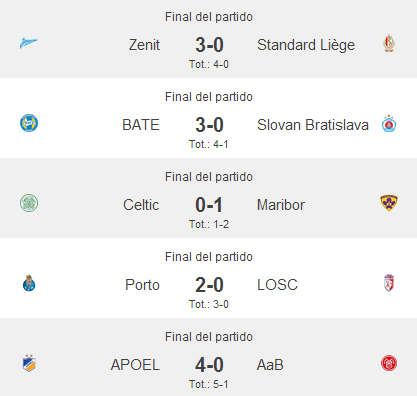The width and height of the screenshot is (417, 396).
Task: Open the 3-0 Zenit match score
Action: coord(209,45)
